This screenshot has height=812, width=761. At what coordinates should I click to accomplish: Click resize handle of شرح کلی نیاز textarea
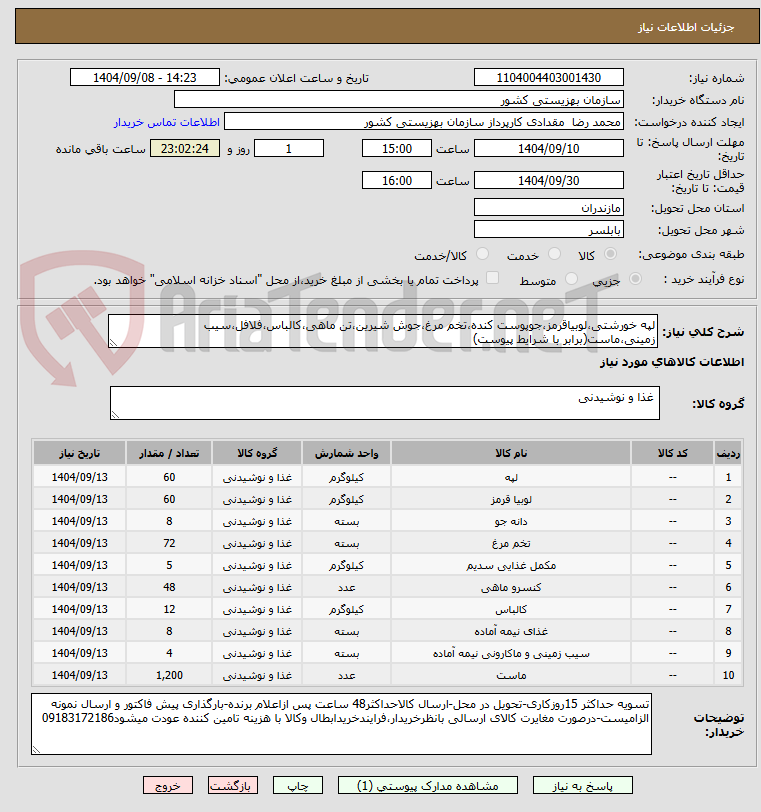point(113,343)
